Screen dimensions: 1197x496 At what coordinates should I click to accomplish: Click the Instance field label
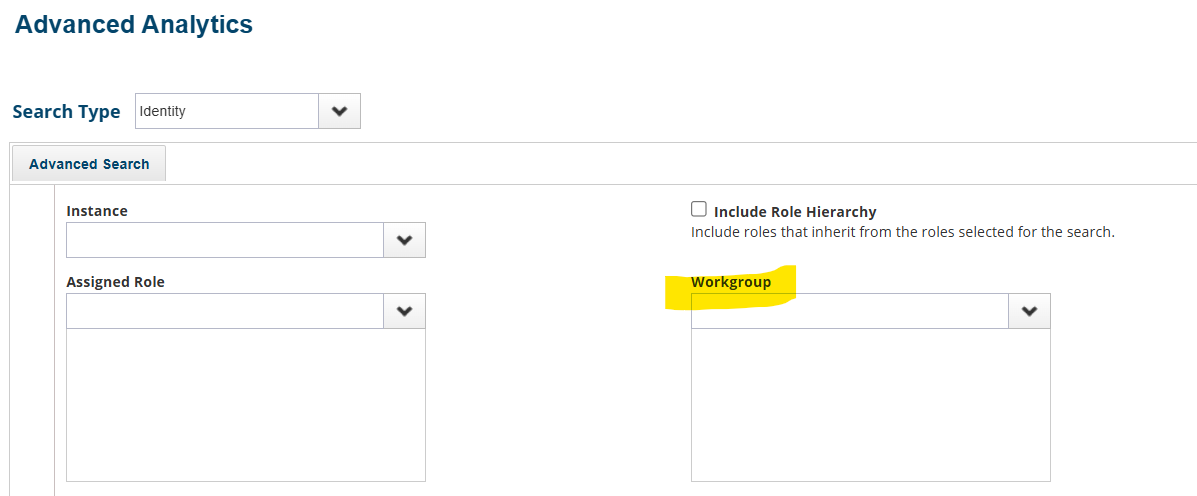tap(97, 211)
